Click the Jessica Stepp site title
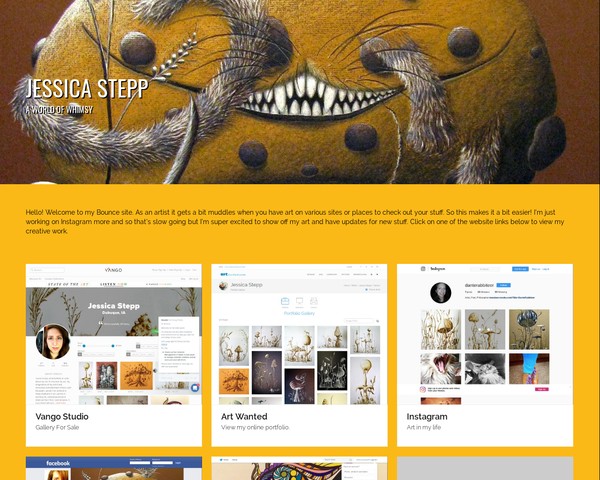The height and width of the screenshot is (480, 600). 87,88
